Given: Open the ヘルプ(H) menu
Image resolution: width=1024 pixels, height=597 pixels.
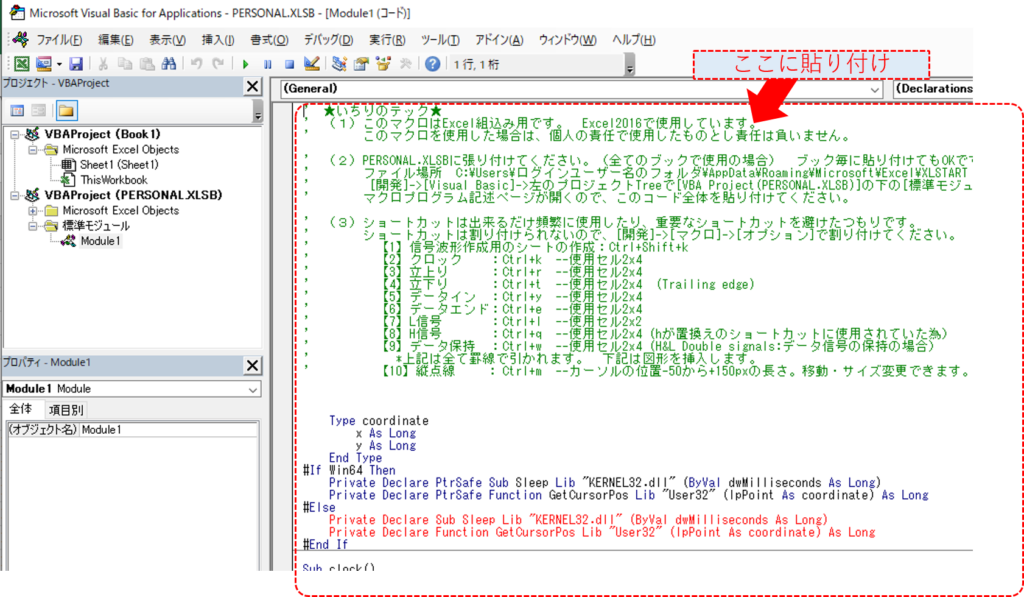Looking at the screenshot, I should pyautogui.click(x=633, y=40).
